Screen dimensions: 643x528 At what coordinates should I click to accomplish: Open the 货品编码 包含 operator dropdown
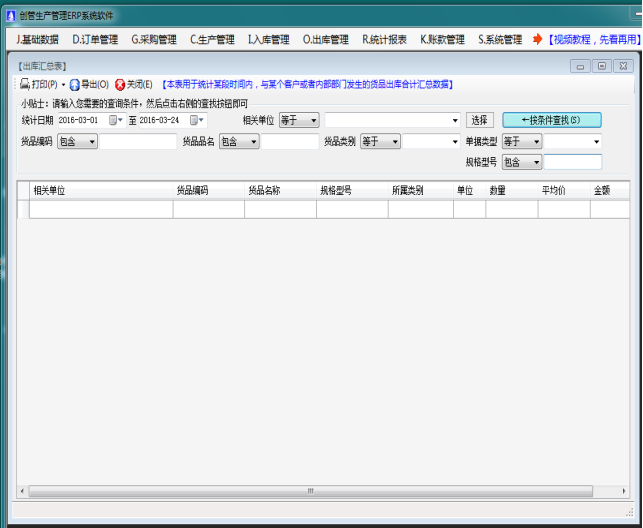[x=77, y=142]
